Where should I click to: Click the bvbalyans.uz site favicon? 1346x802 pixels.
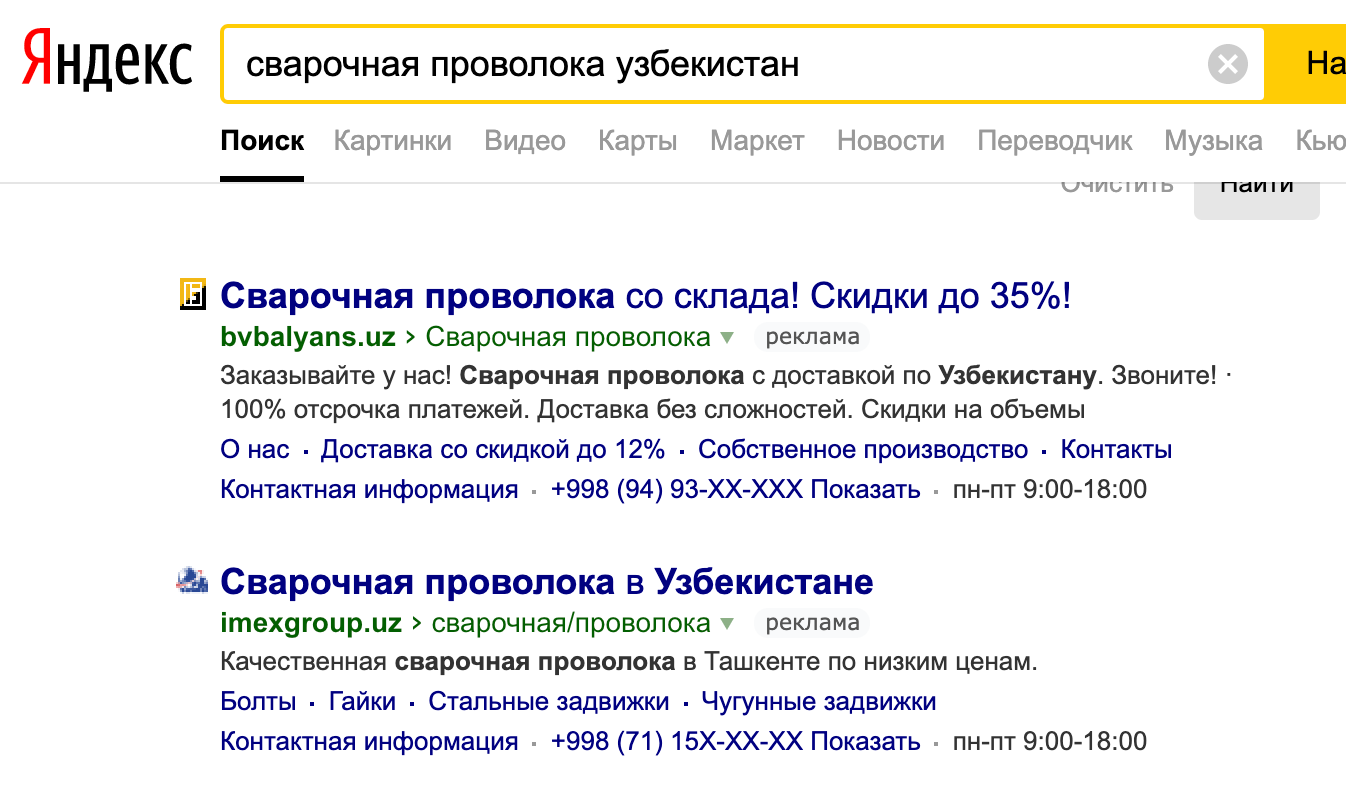tap(192, 294)
